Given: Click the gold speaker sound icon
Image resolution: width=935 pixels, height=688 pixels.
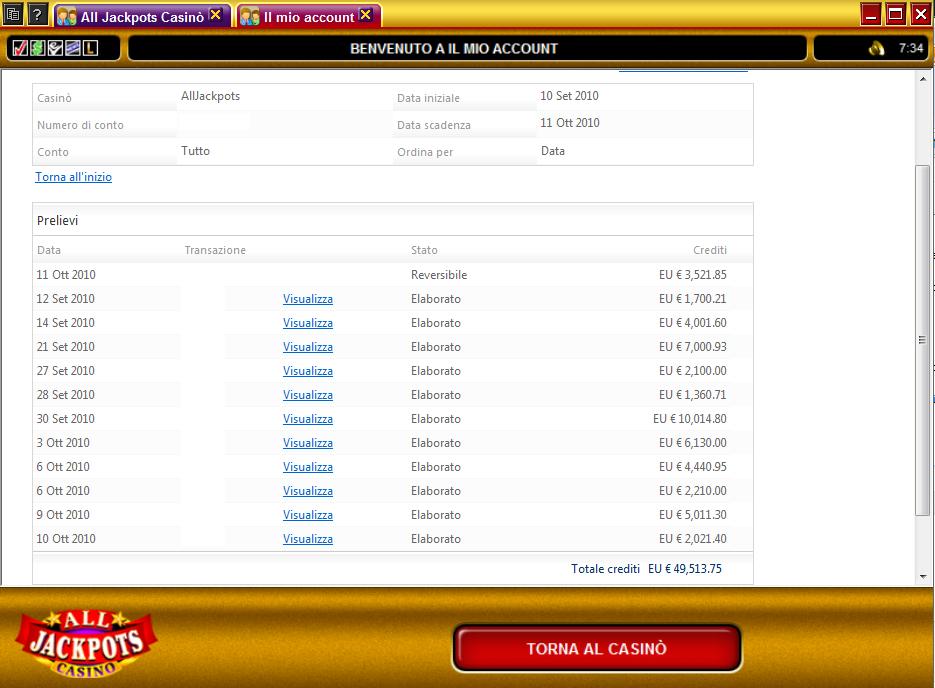Looking at the screenshot, I should coord(876,48).
